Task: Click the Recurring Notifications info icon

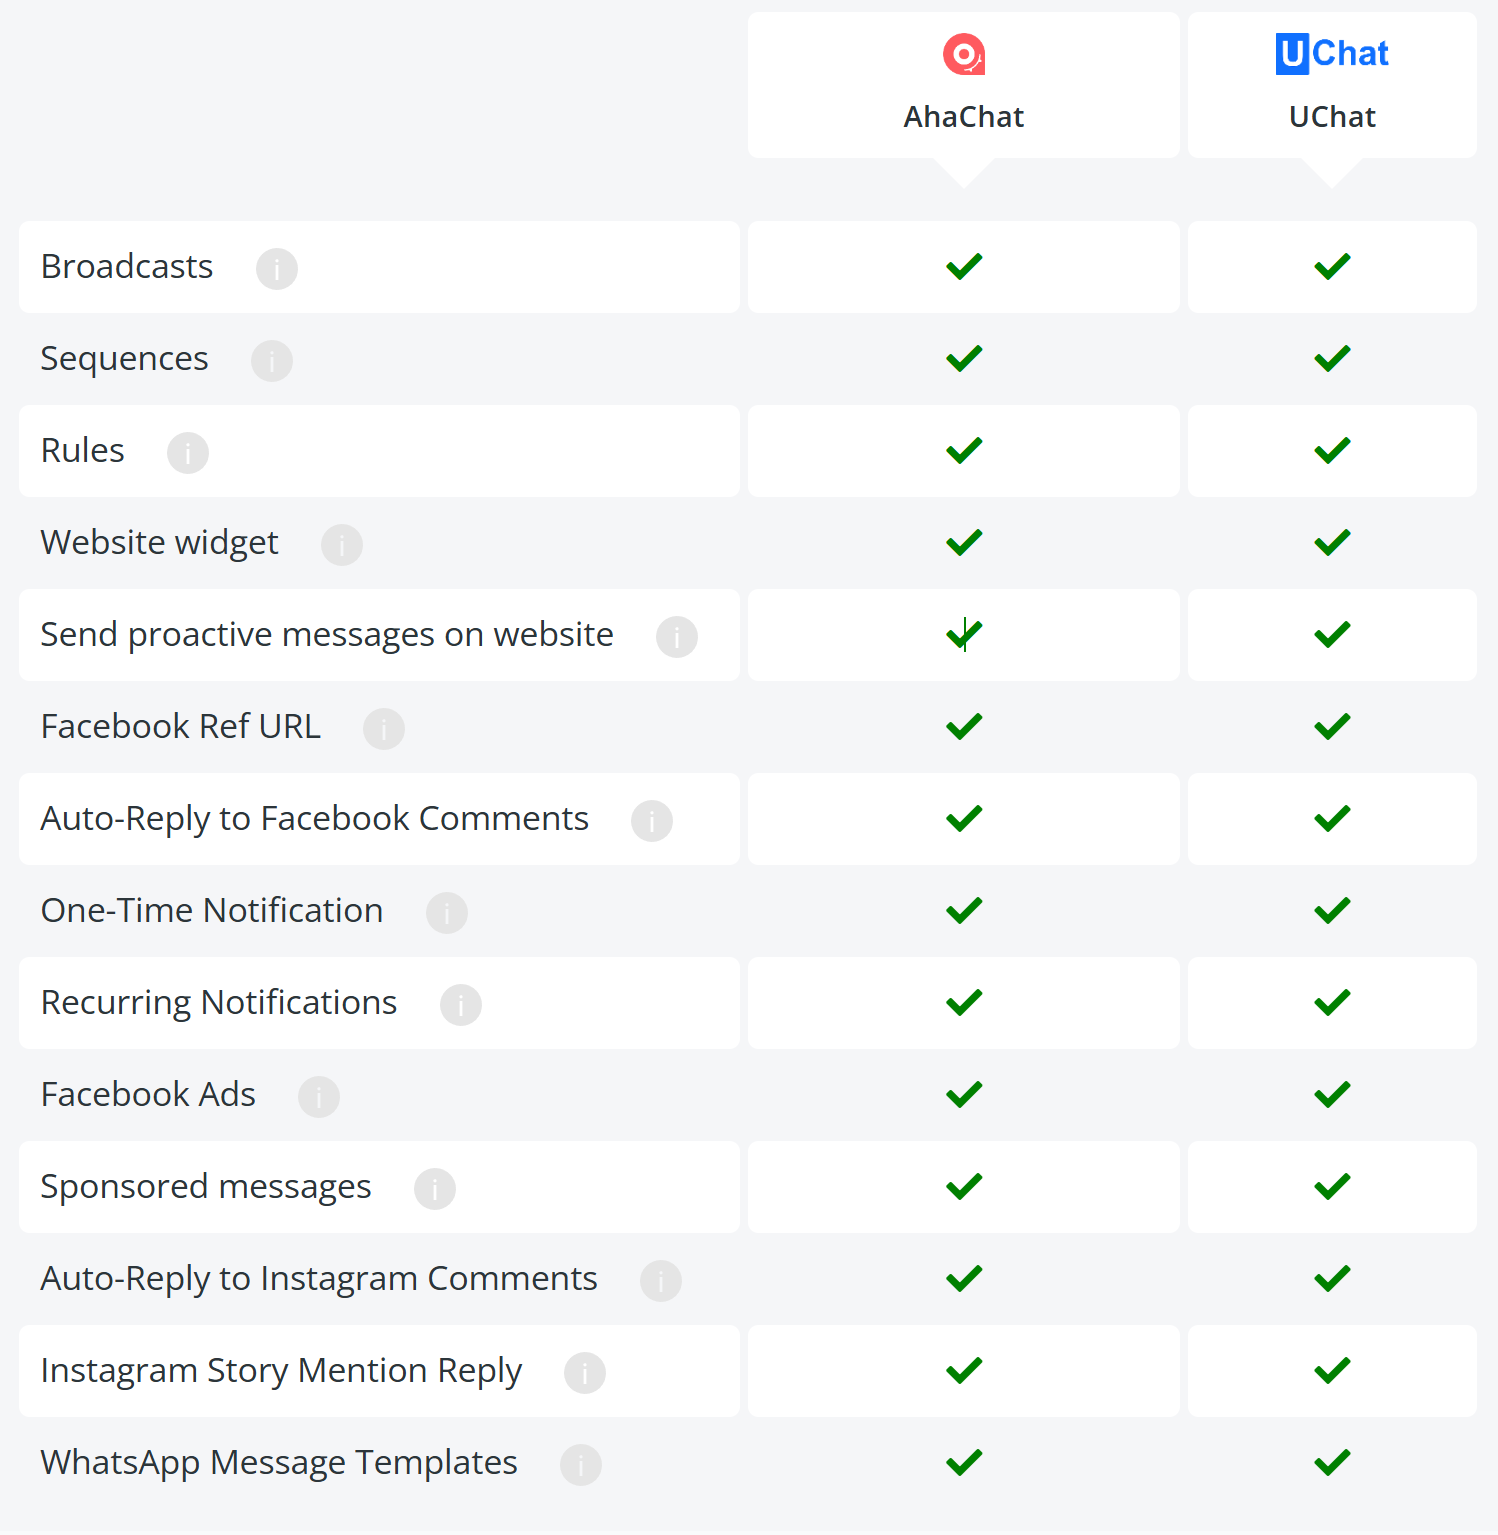Action: pos(461,1005)
